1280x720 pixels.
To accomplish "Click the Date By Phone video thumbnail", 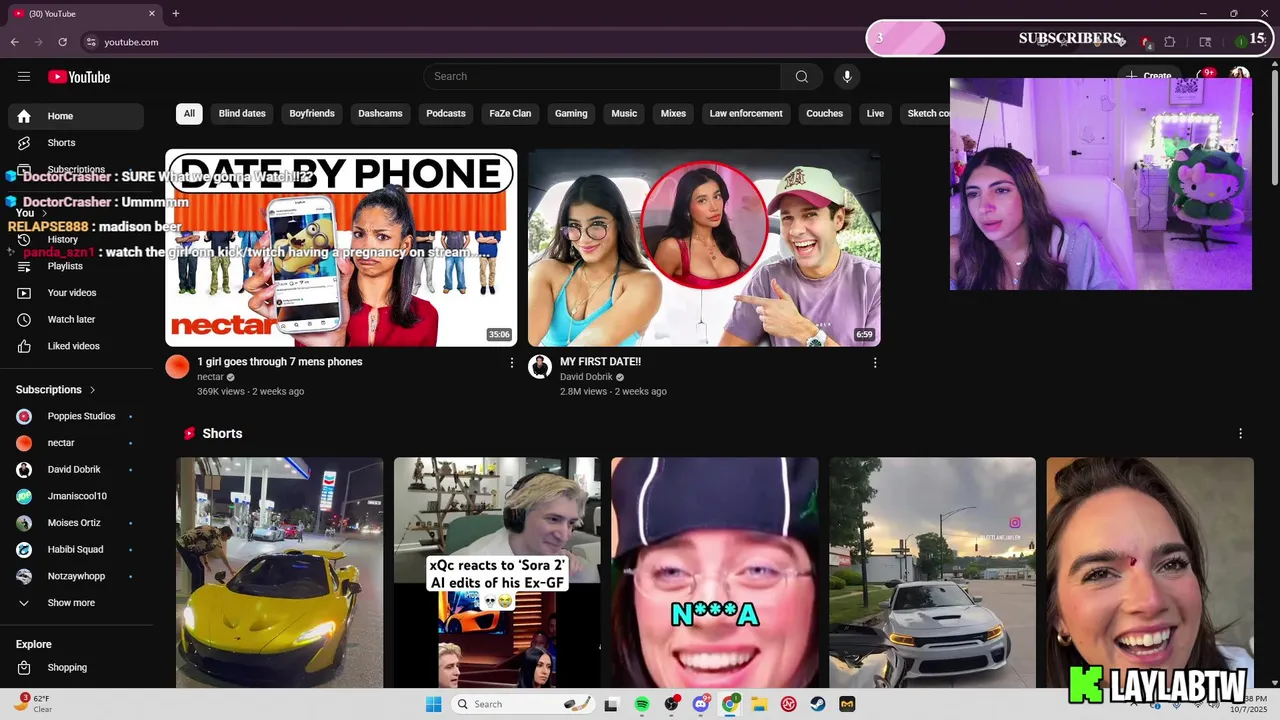I will click(x=341, y=248).
